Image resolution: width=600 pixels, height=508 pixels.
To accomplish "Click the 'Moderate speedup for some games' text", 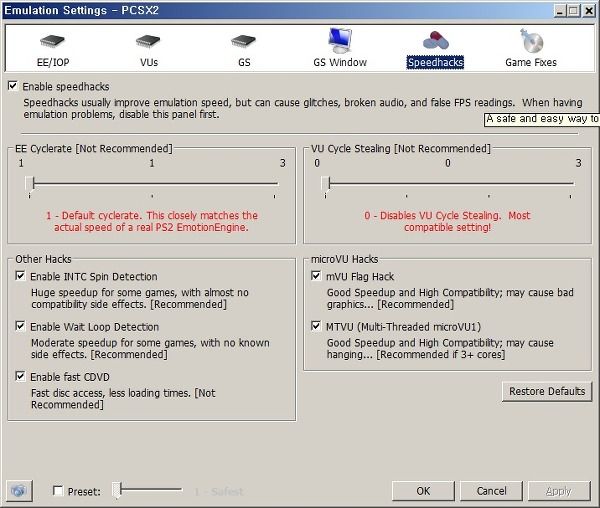I will [150, 348].
